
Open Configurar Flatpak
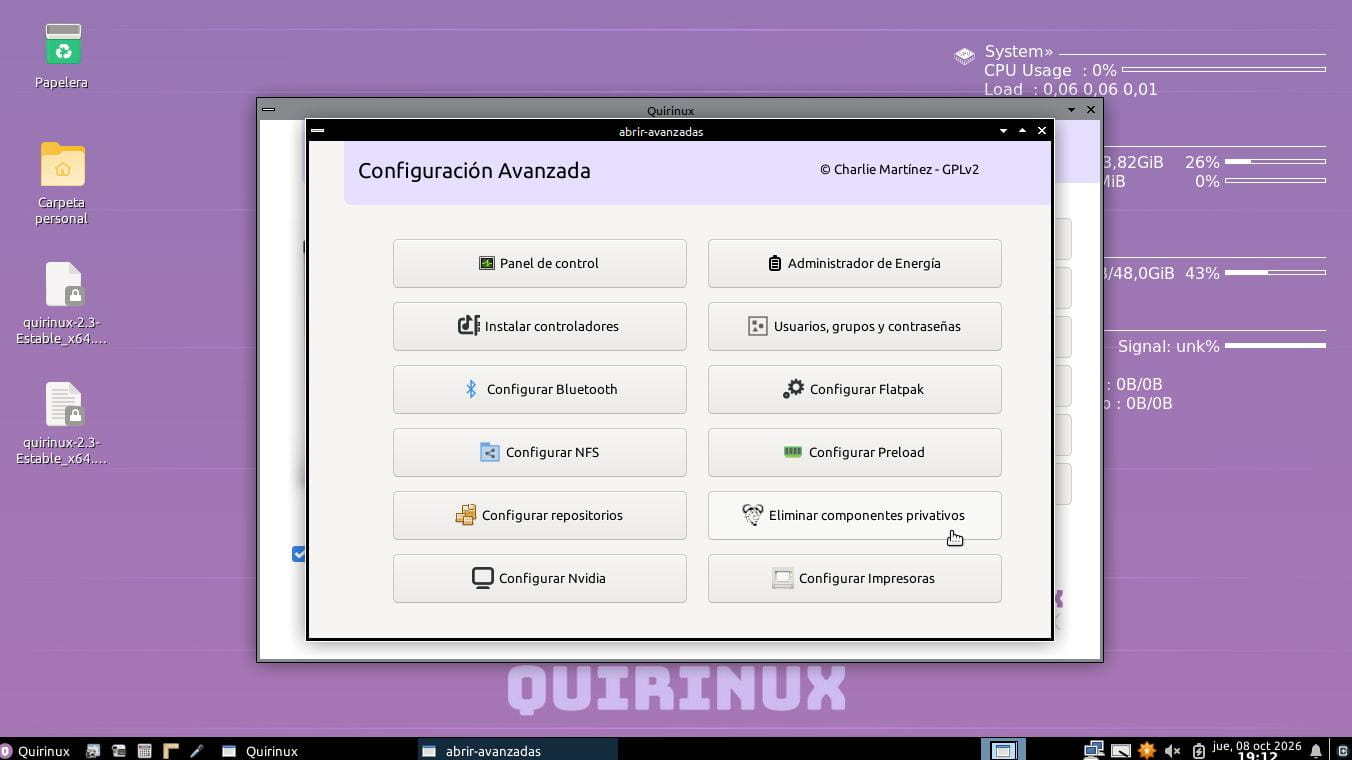[x=854, y=389]
